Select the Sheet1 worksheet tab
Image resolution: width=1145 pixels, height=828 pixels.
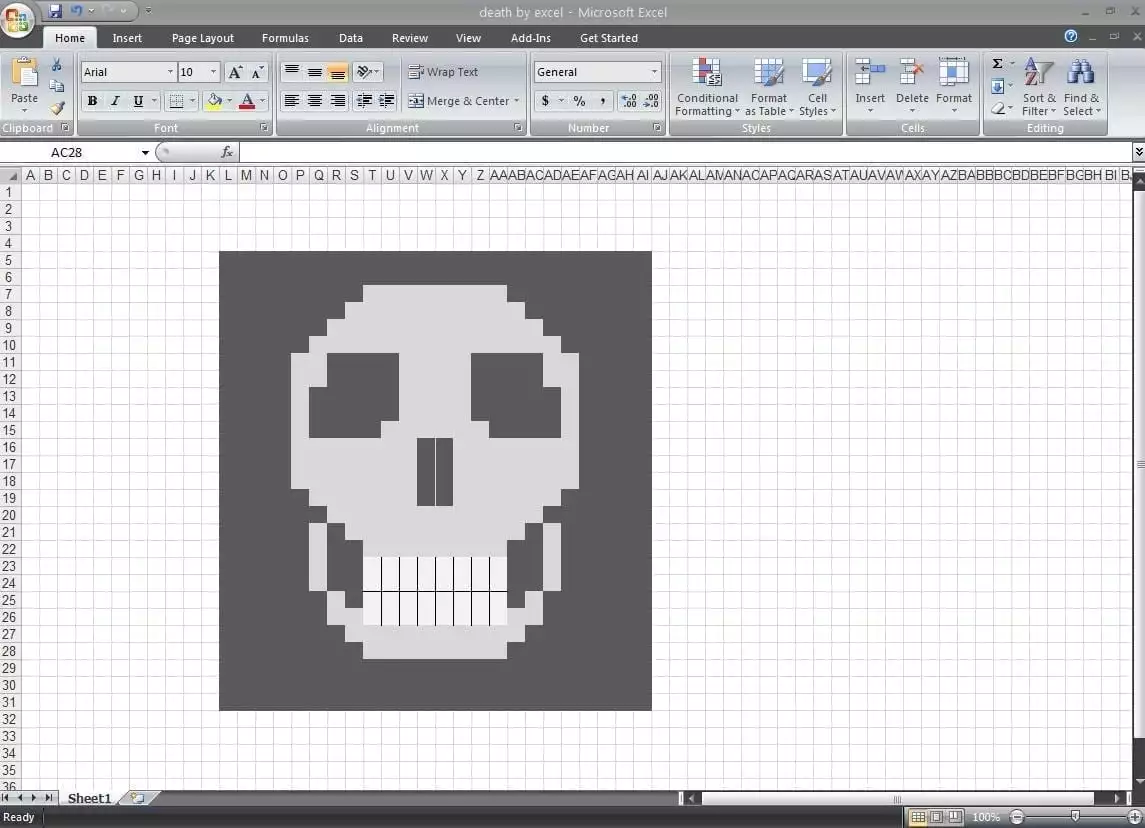[x=89, y=798]
